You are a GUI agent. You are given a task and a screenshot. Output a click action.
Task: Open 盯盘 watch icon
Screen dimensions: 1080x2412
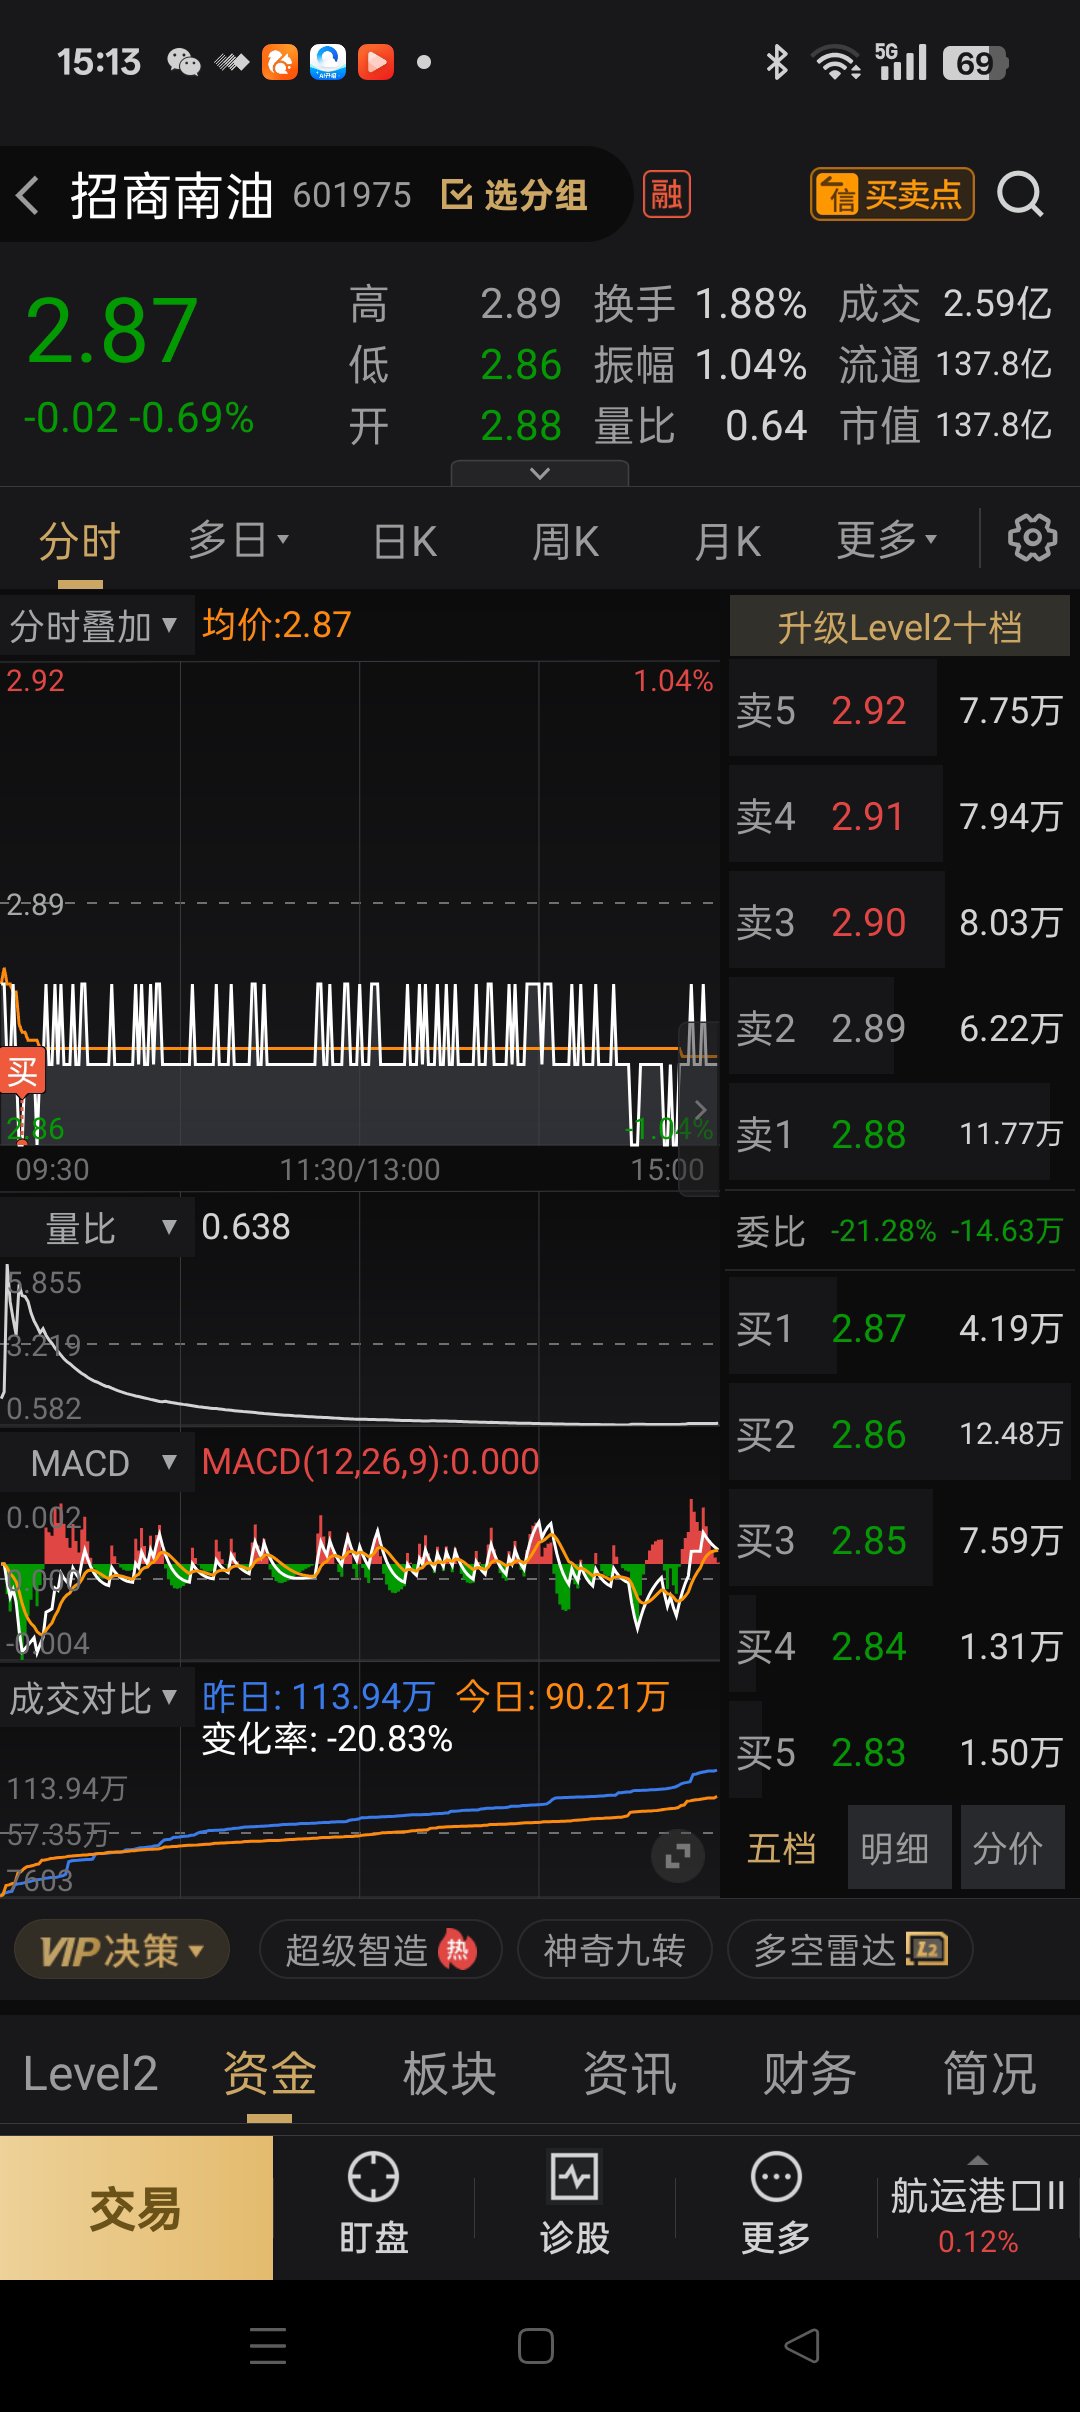point(373,2204)
